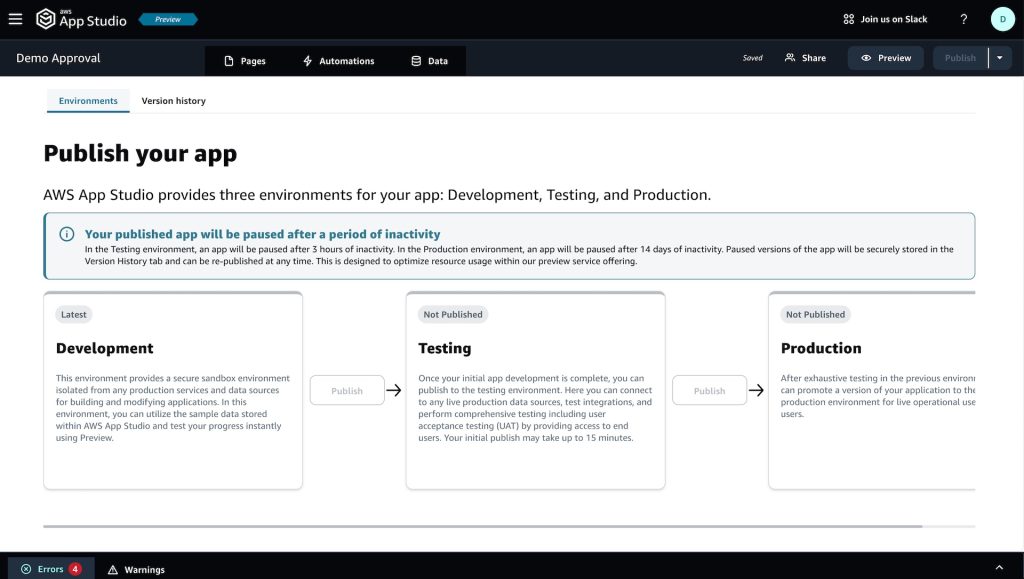
Task: Open the Automations tab
Action: [338, 61]
